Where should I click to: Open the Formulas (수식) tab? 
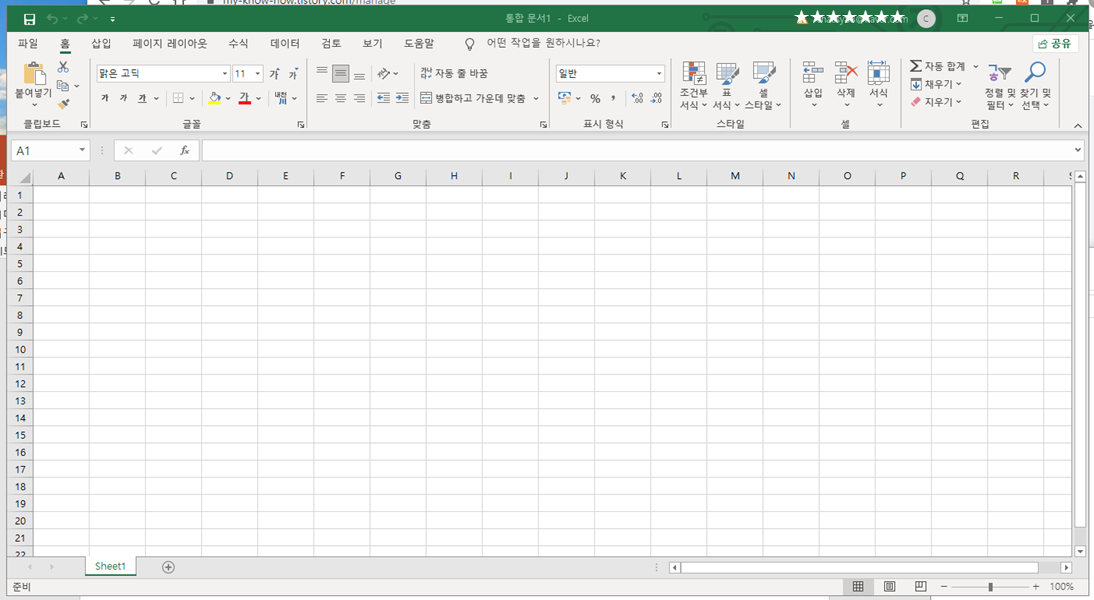(x=238, y=43)
